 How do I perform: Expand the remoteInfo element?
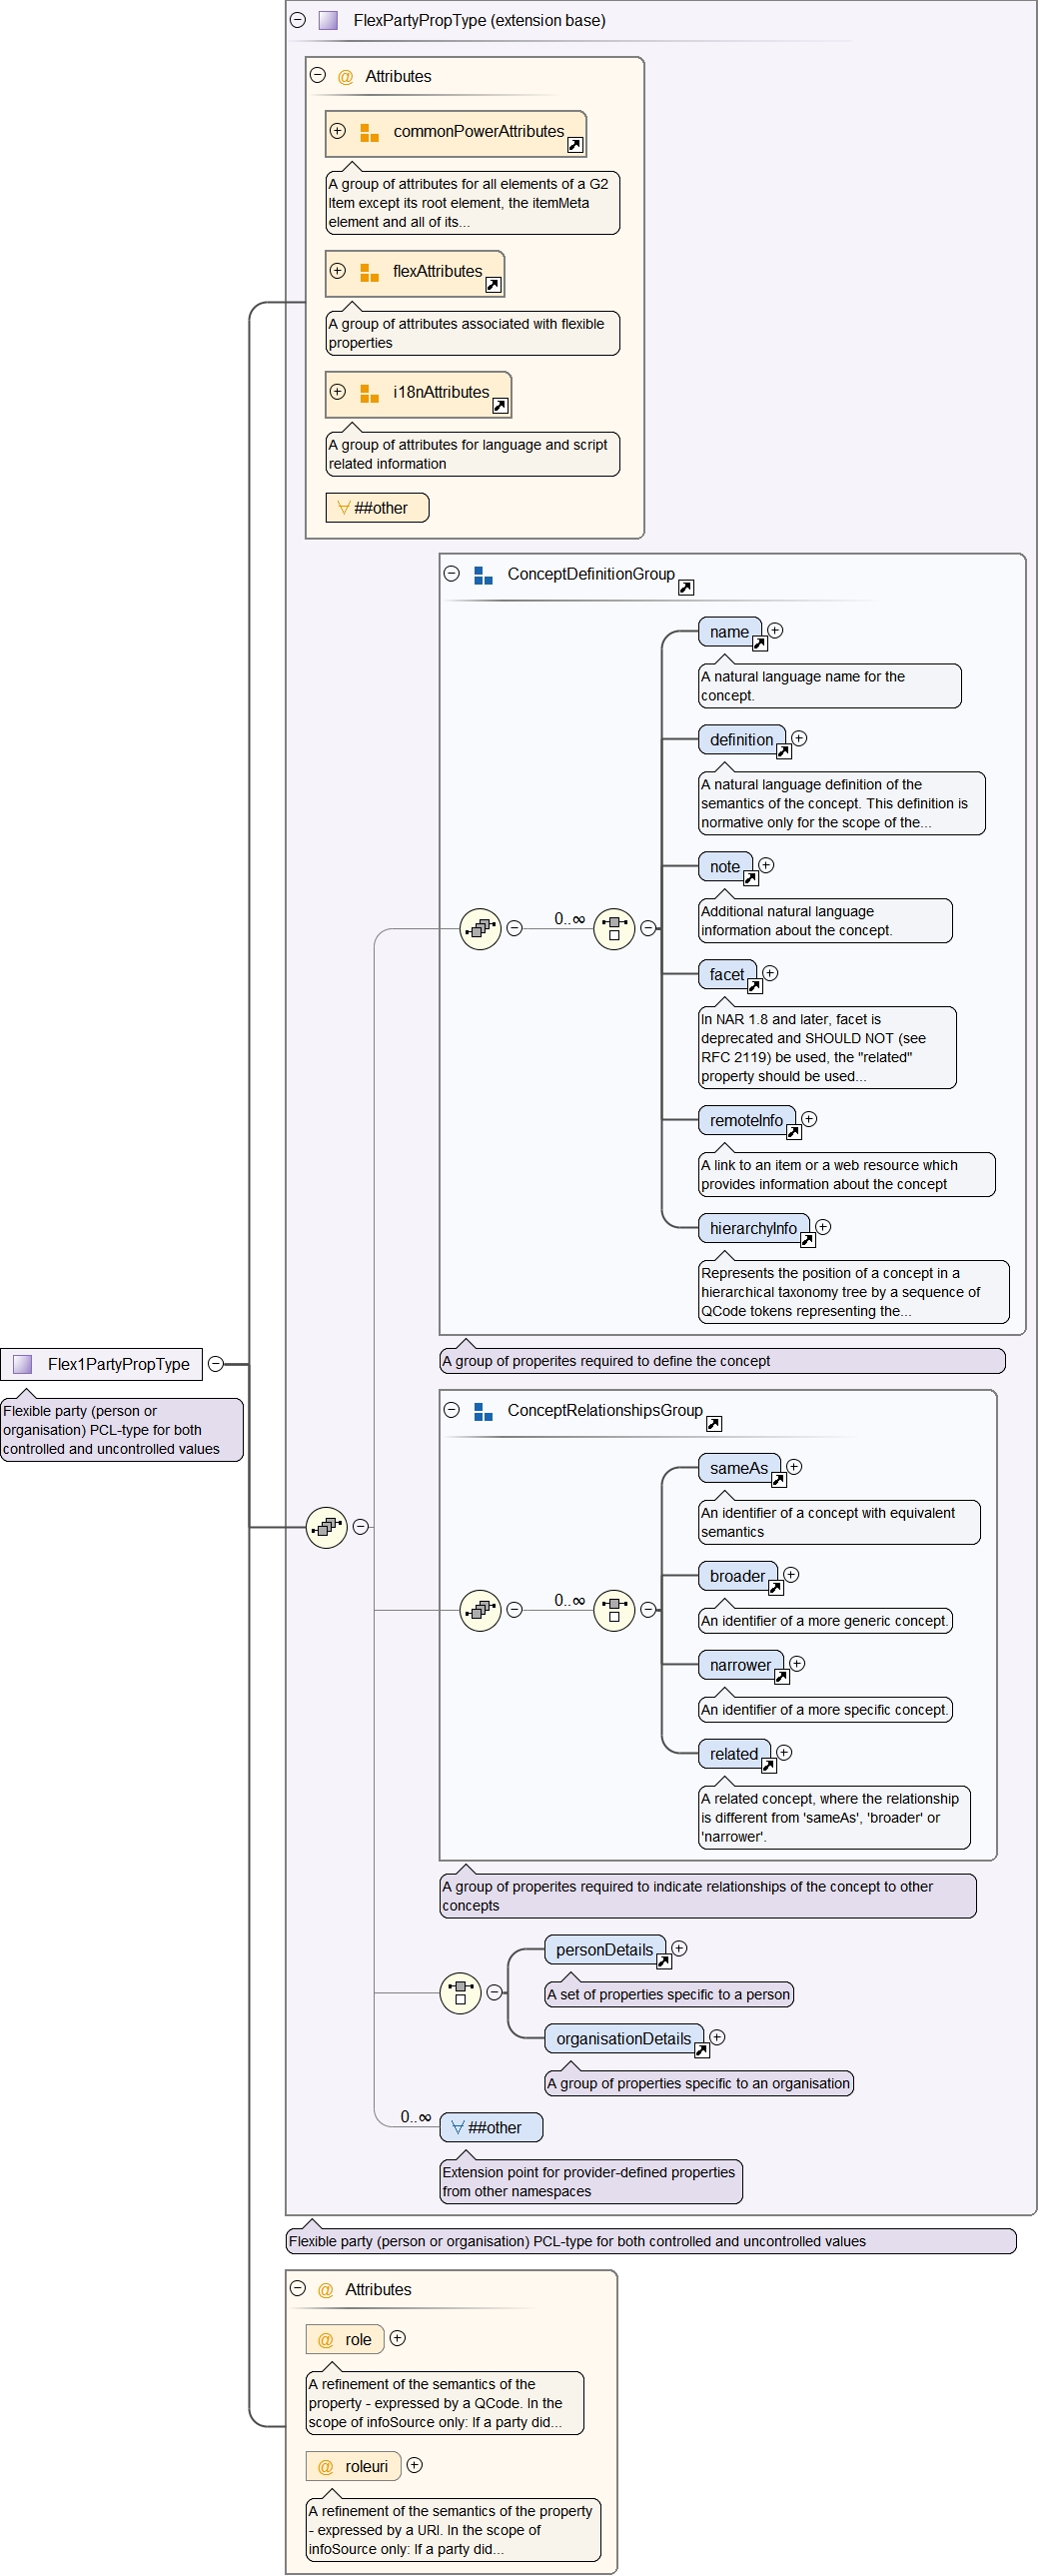(x=810, y=1119)
